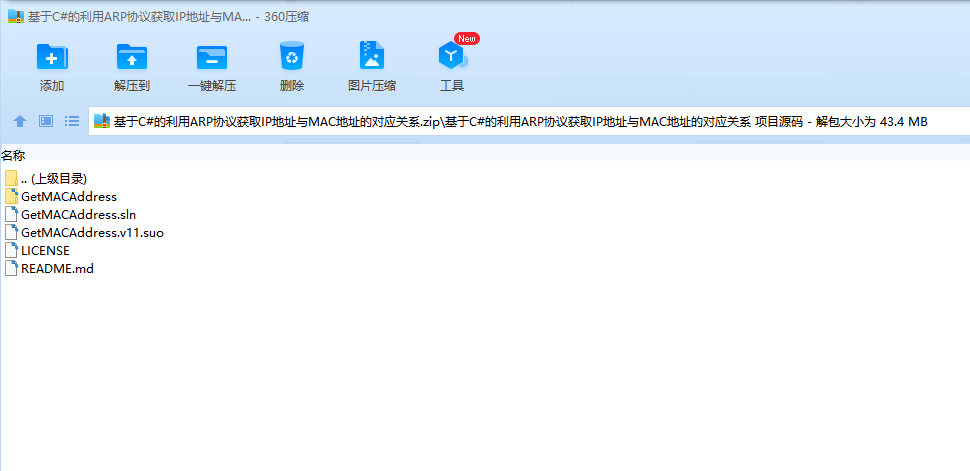Click the GetMACAddress.sln file icon
The height and width of the screenshot is (471, 970).
11,215
